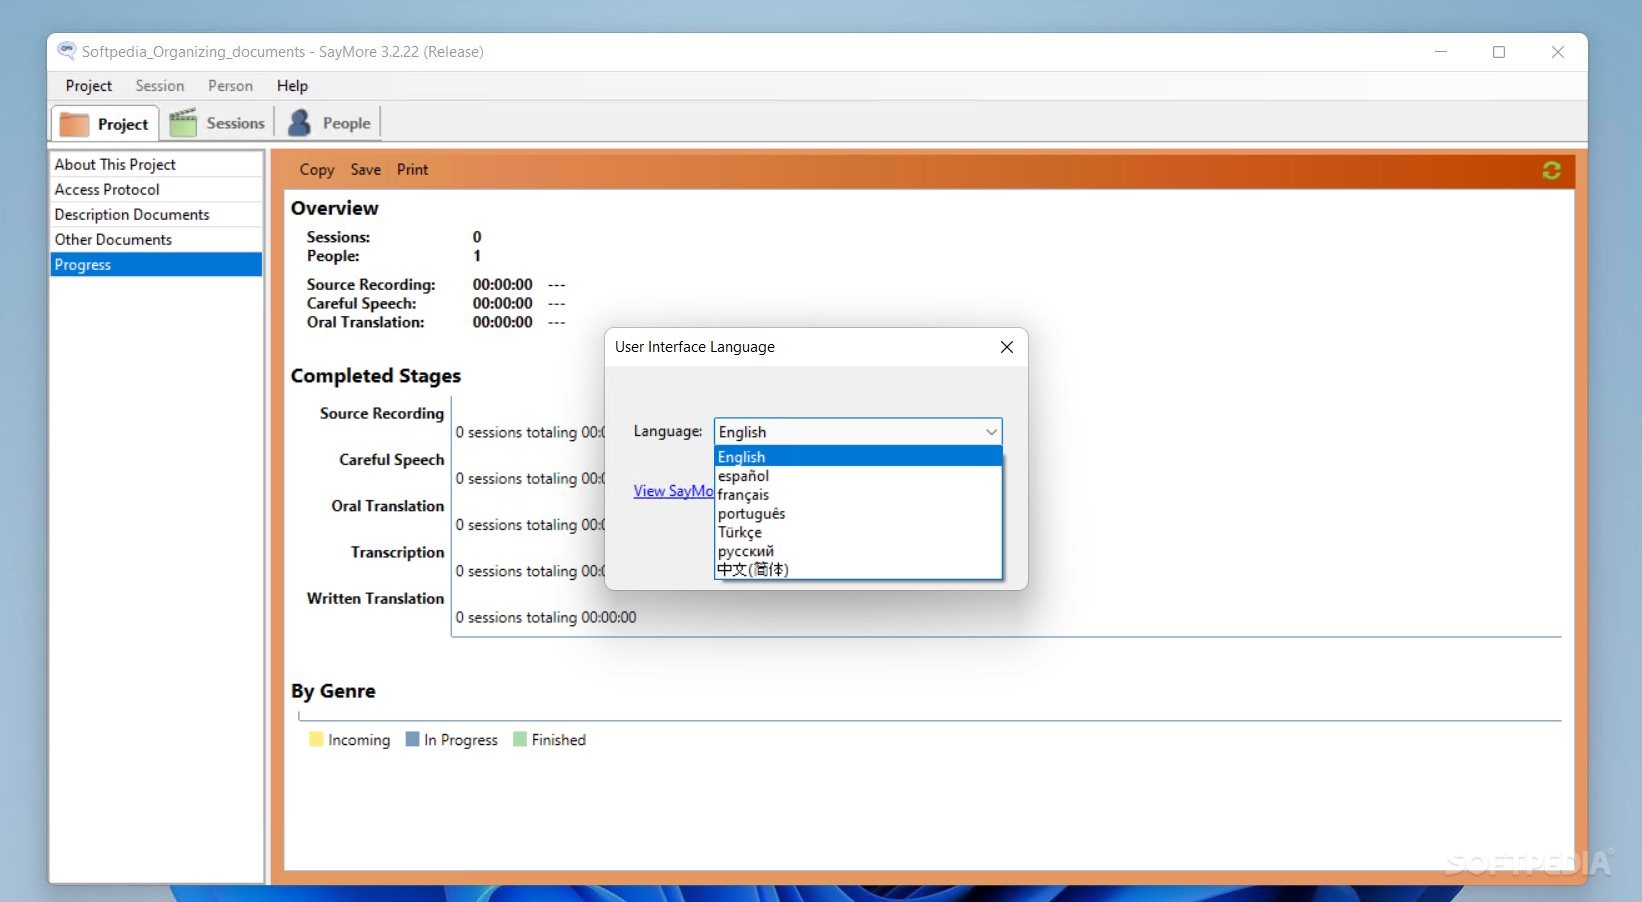Screen dimensions: 1642x902
Task: Click the Sessions: count label
Action: (338, 237)
